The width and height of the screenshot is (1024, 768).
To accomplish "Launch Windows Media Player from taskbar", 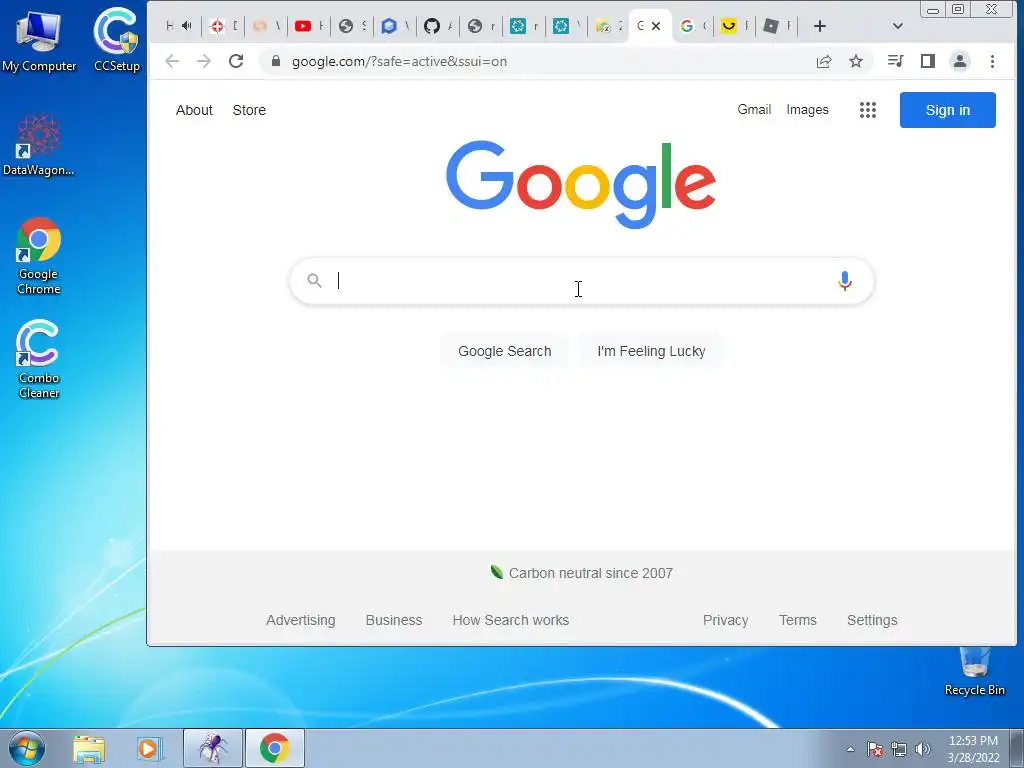I will 148,748.
